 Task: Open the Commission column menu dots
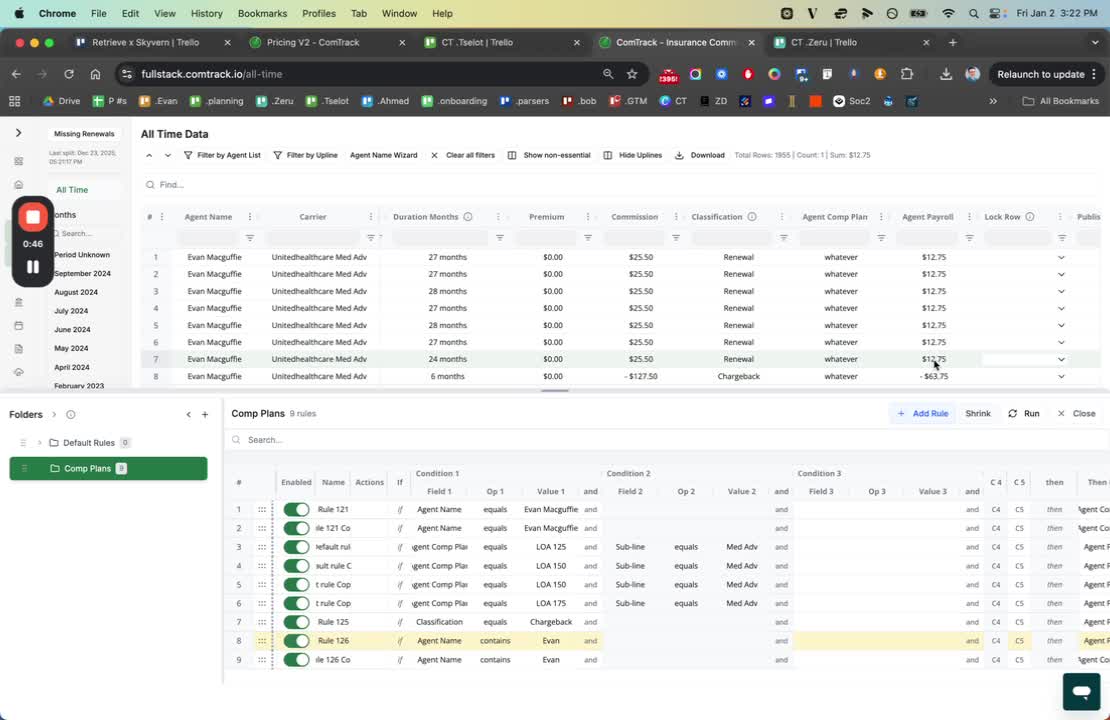(x=676, y=217)
